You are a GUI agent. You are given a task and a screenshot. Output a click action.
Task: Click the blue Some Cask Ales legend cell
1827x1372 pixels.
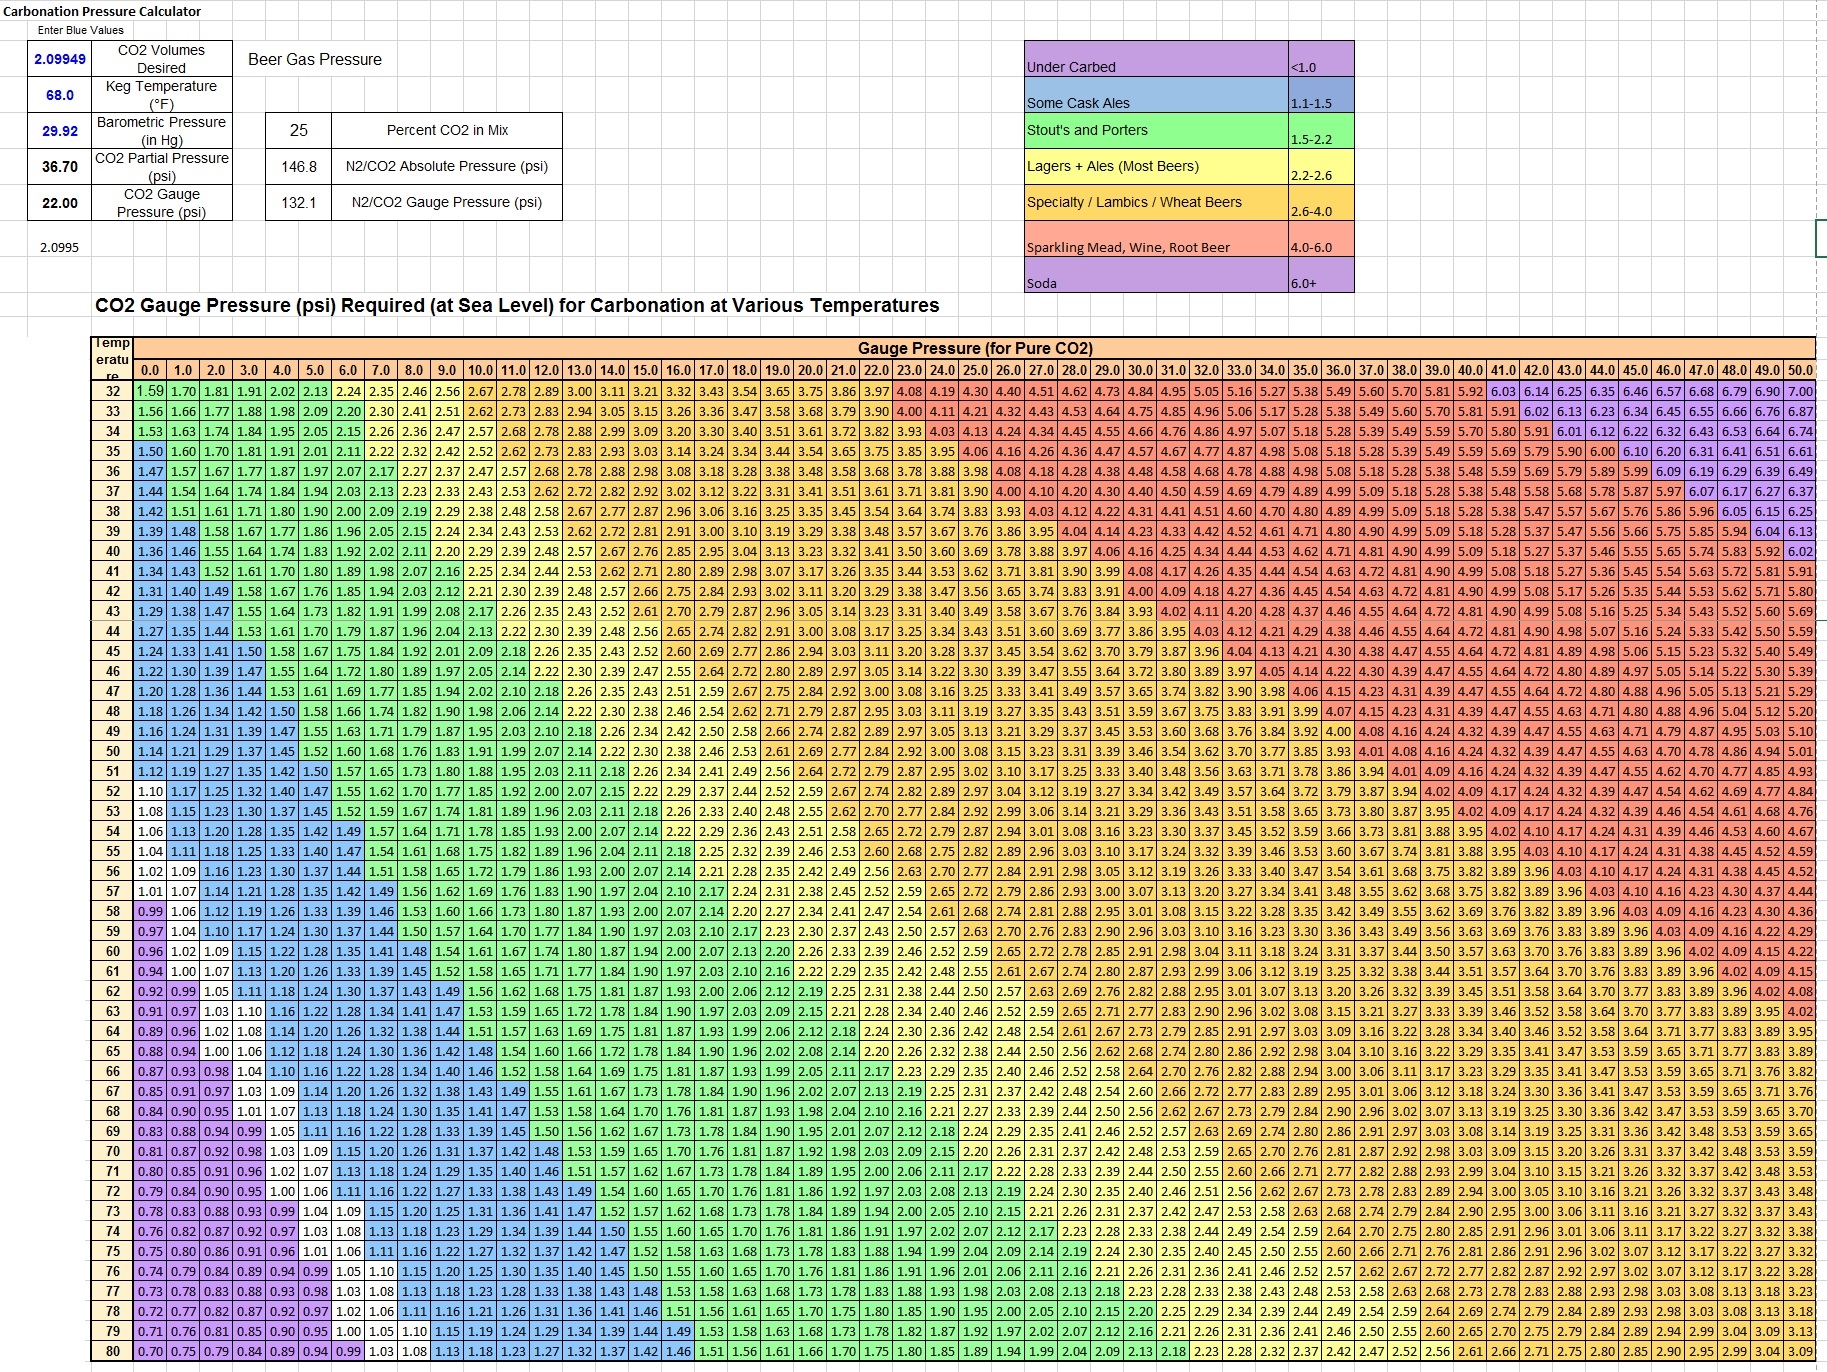[1155, 95]
